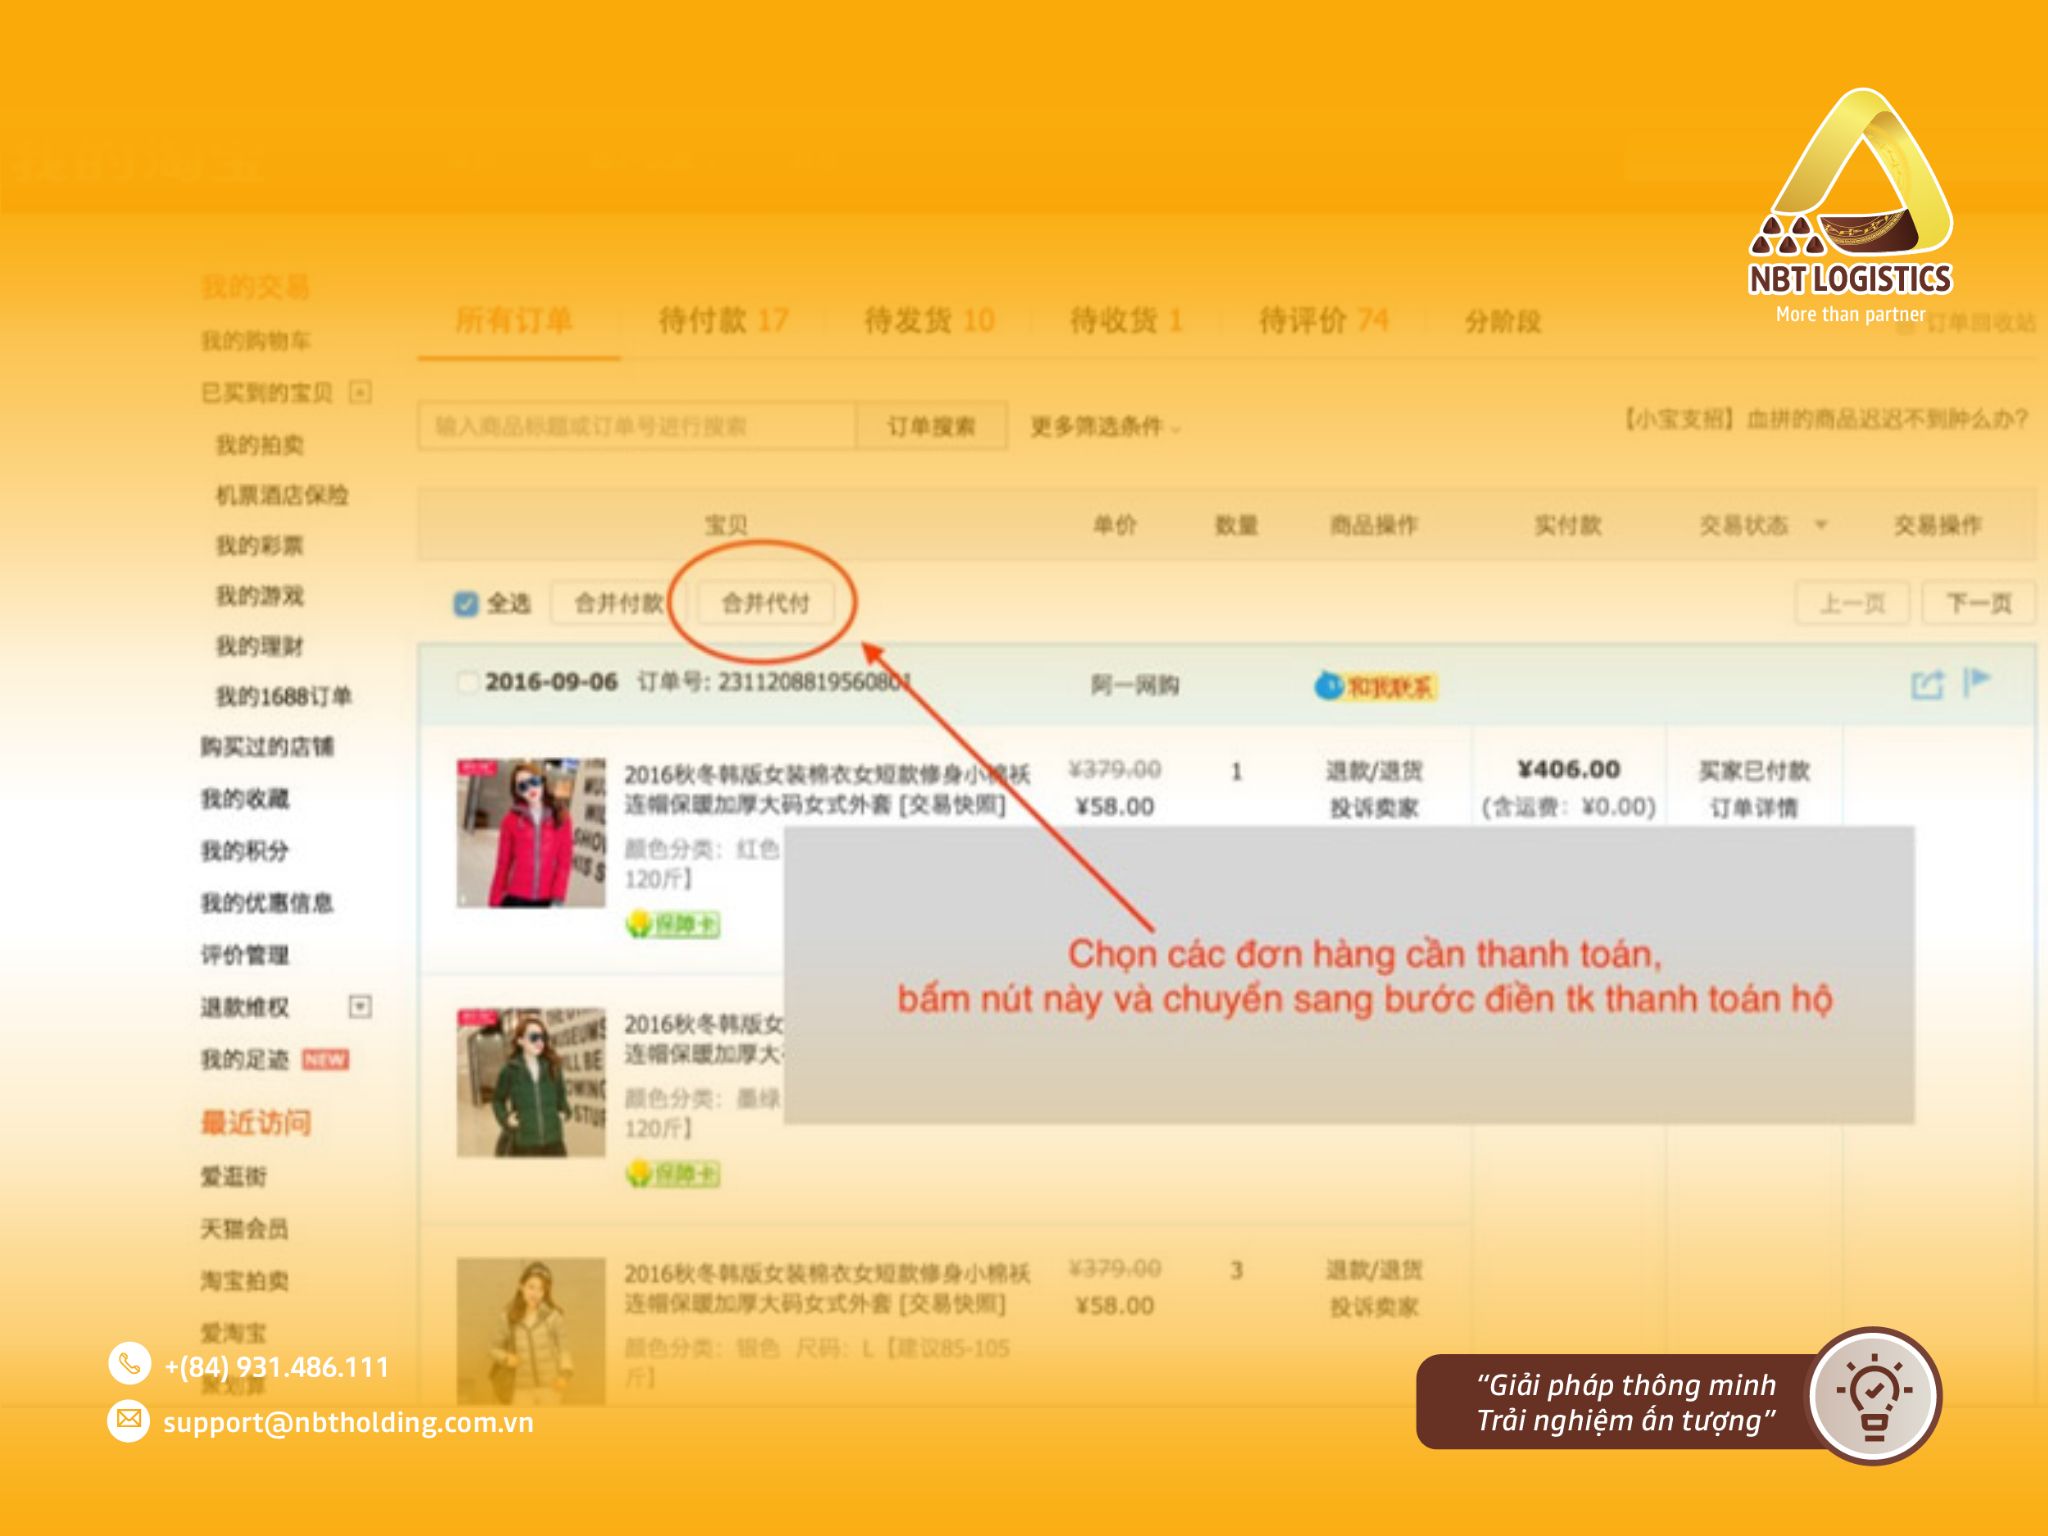Click the lightbulb icon at bottom right
2048x1536 pixels.
pyautogui.click(x=1874, y=1396)
